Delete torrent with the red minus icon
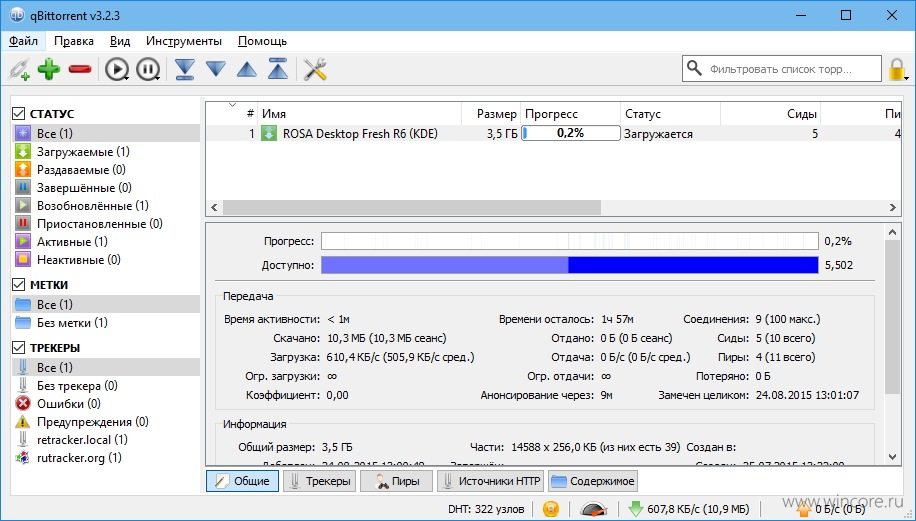The height and width of the screenshot is (521, 916). (x=80, y=70)
